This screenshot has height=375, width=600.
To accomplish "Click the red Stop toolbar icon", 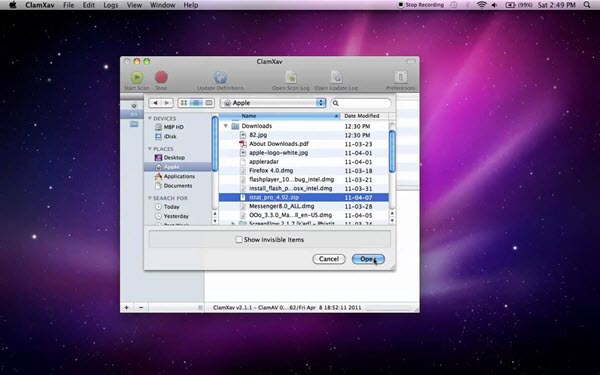I will 161,77.
